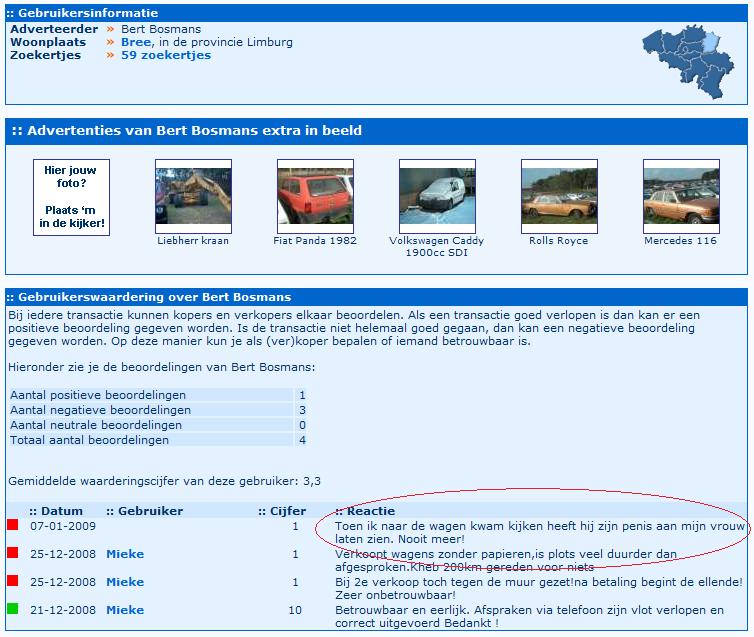The width and height of the screenshot is (754, 637).
Task: Open the Liebherr kraan thumbnail
Action: coord(193,196)
